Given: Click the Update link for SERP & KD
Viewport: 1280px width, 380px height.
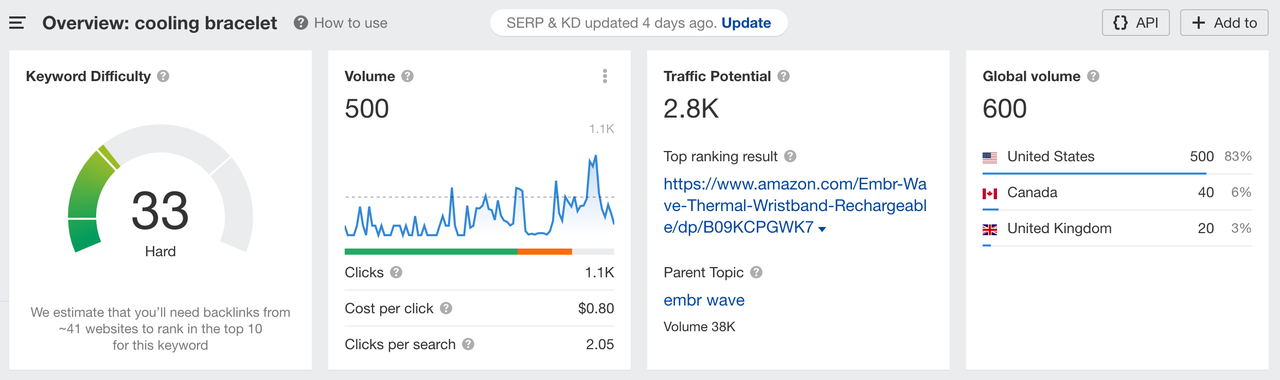Looking at the screenshot, I should [x=746, y=22].
